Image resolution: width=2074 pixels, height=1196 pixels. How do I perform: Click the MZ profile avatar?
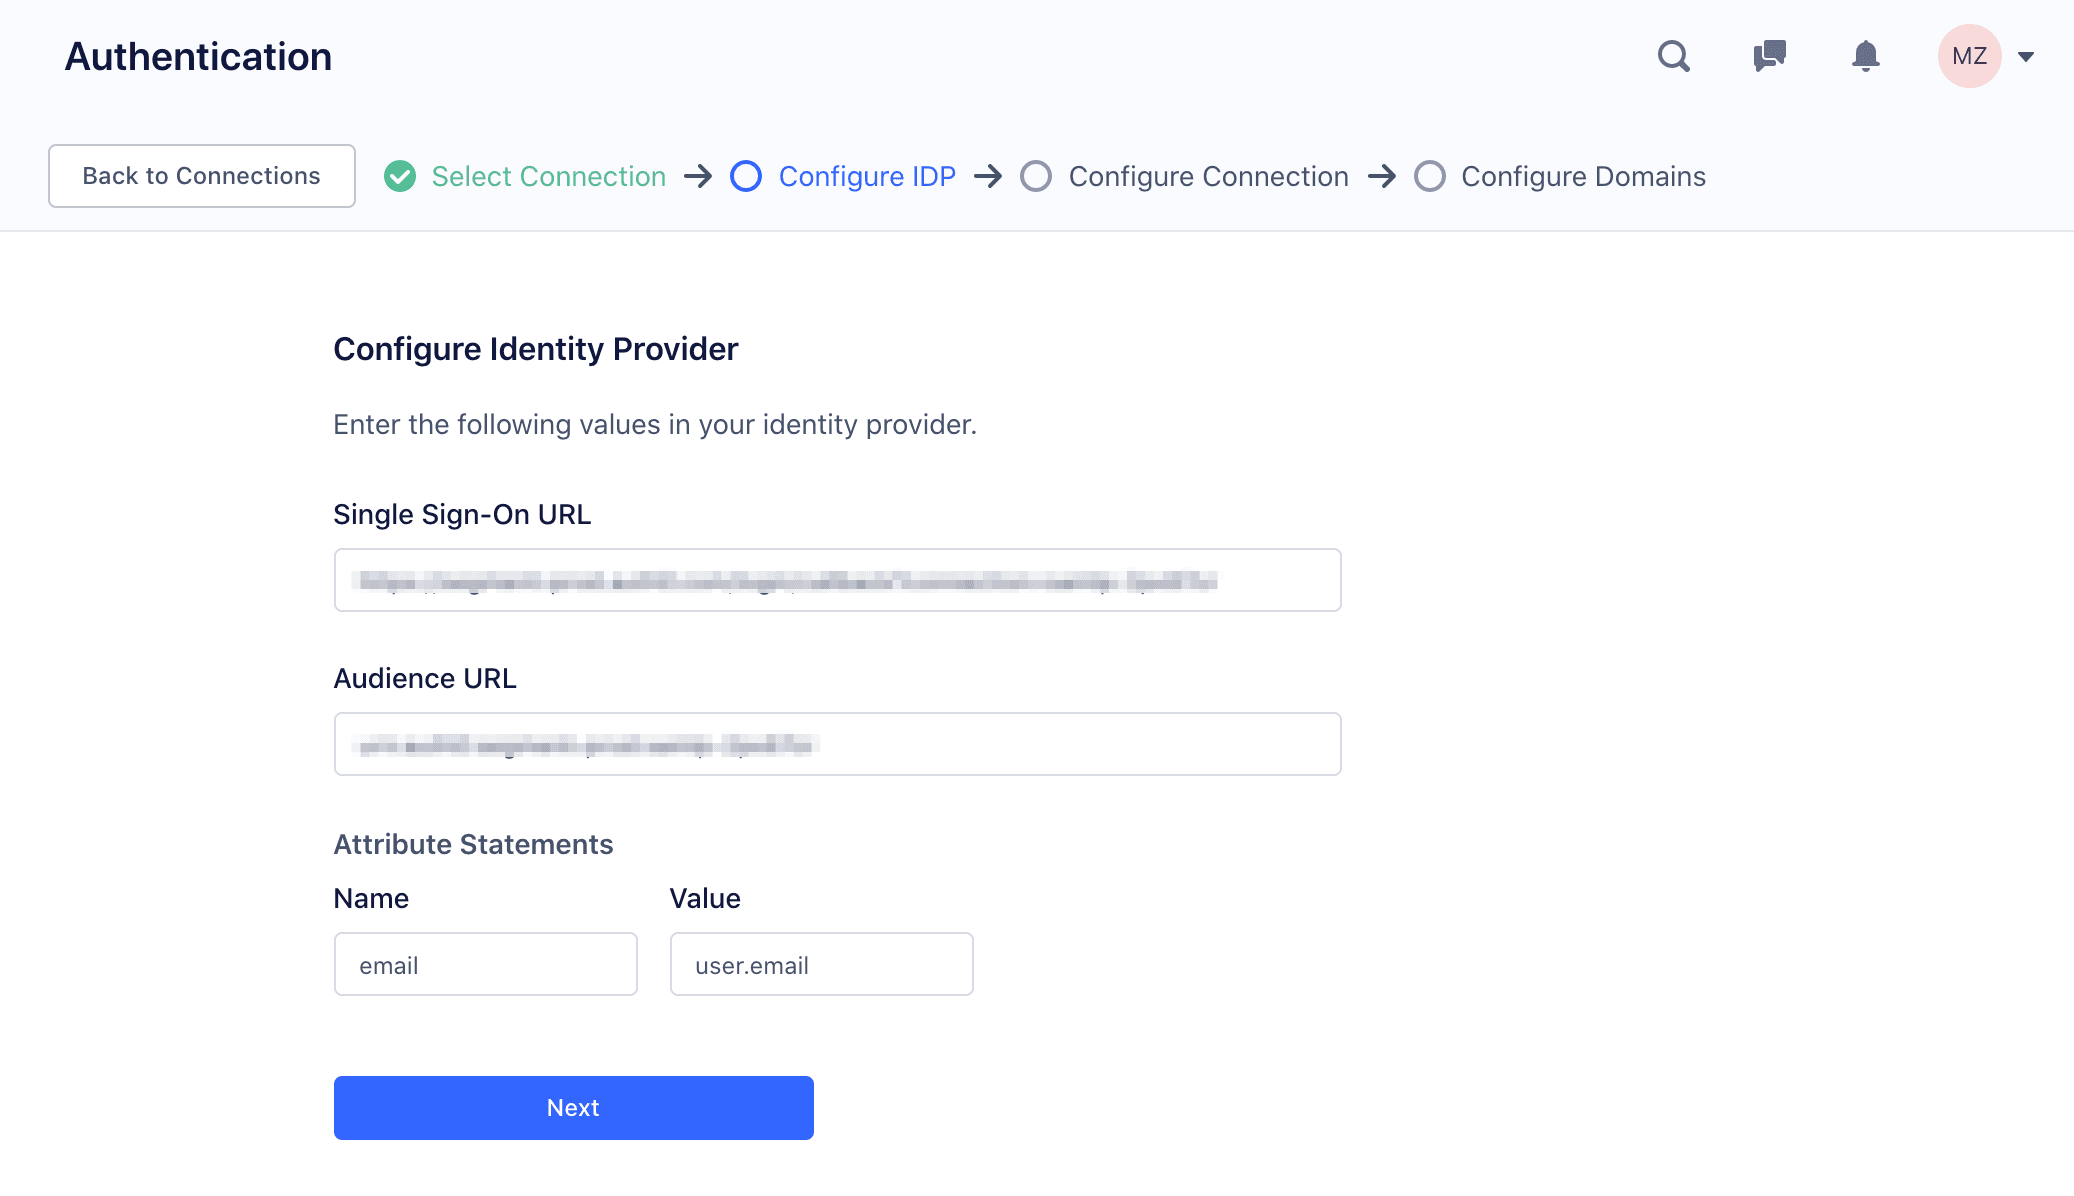tap(1969, 56)
